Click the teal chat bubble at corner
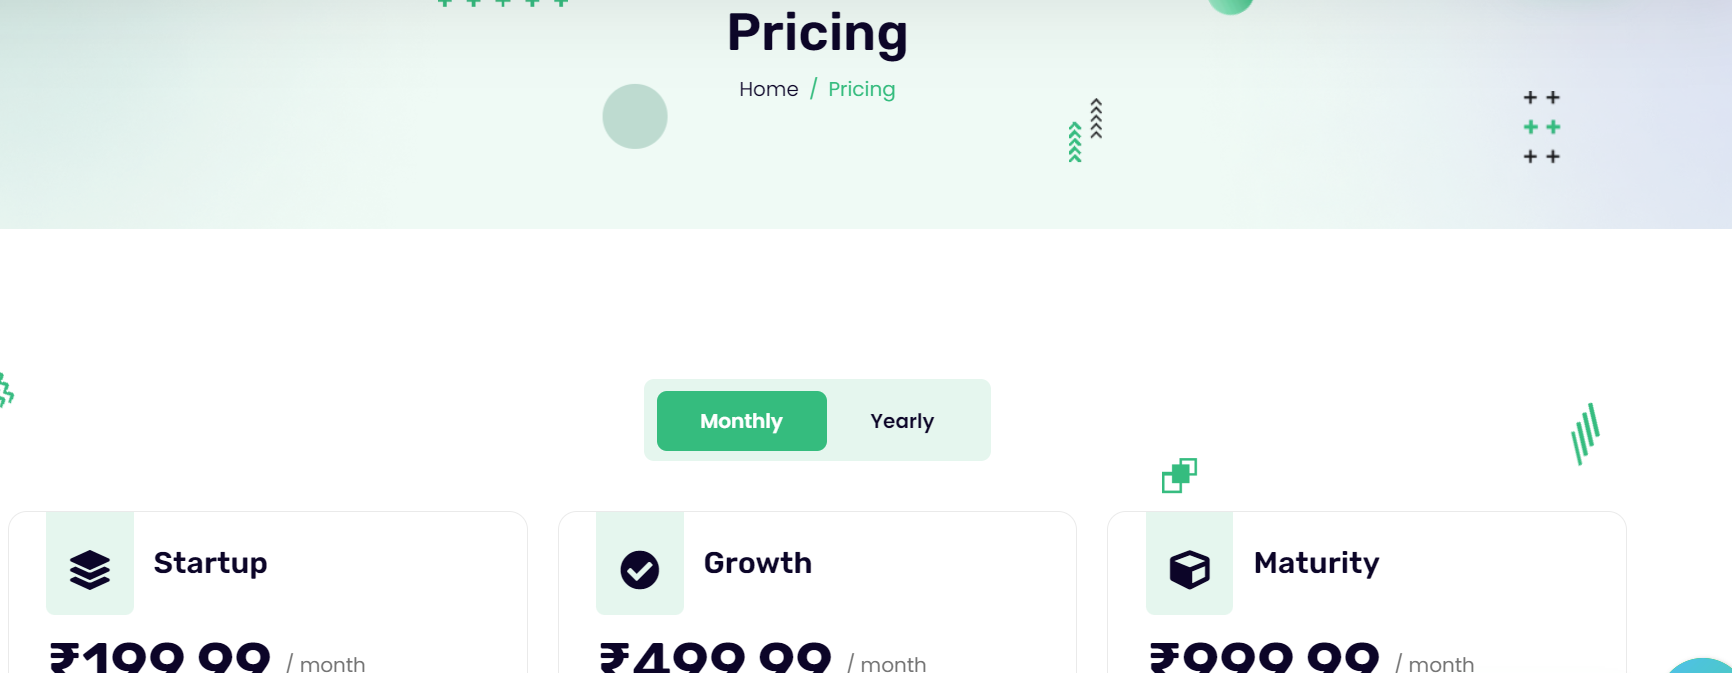This screenshot has width=1732, height=673. pos(1700,666)
